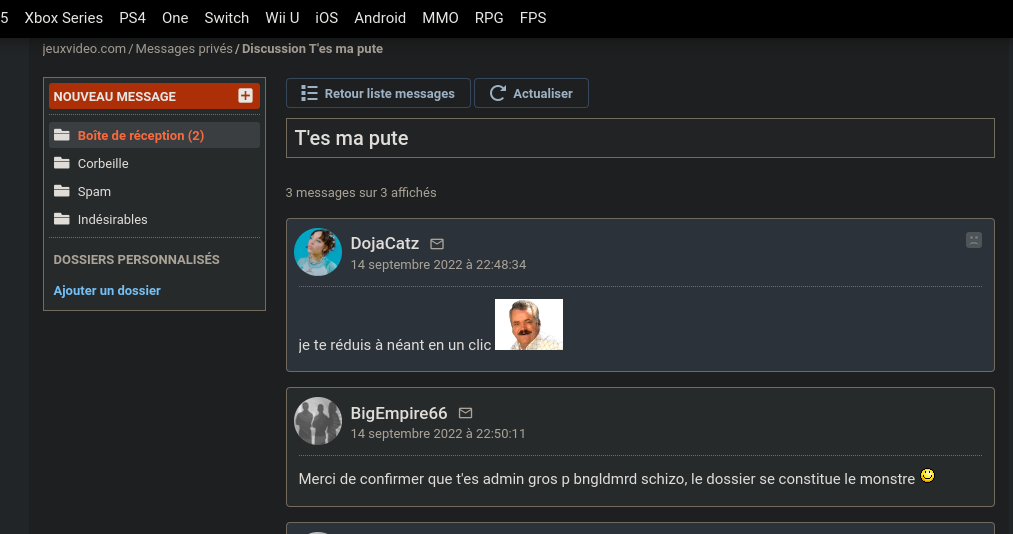Open DojaCatz avatar picture
Viewport: 1013px width, 534px height.
(318, 252)
